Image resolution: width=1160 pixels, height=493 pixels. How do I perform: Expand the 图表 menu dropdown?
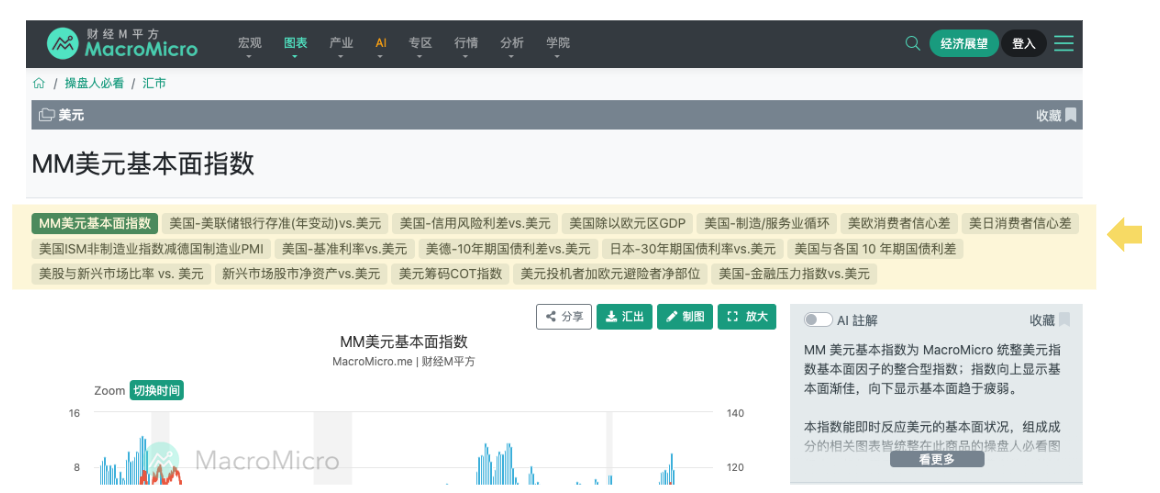295,47
